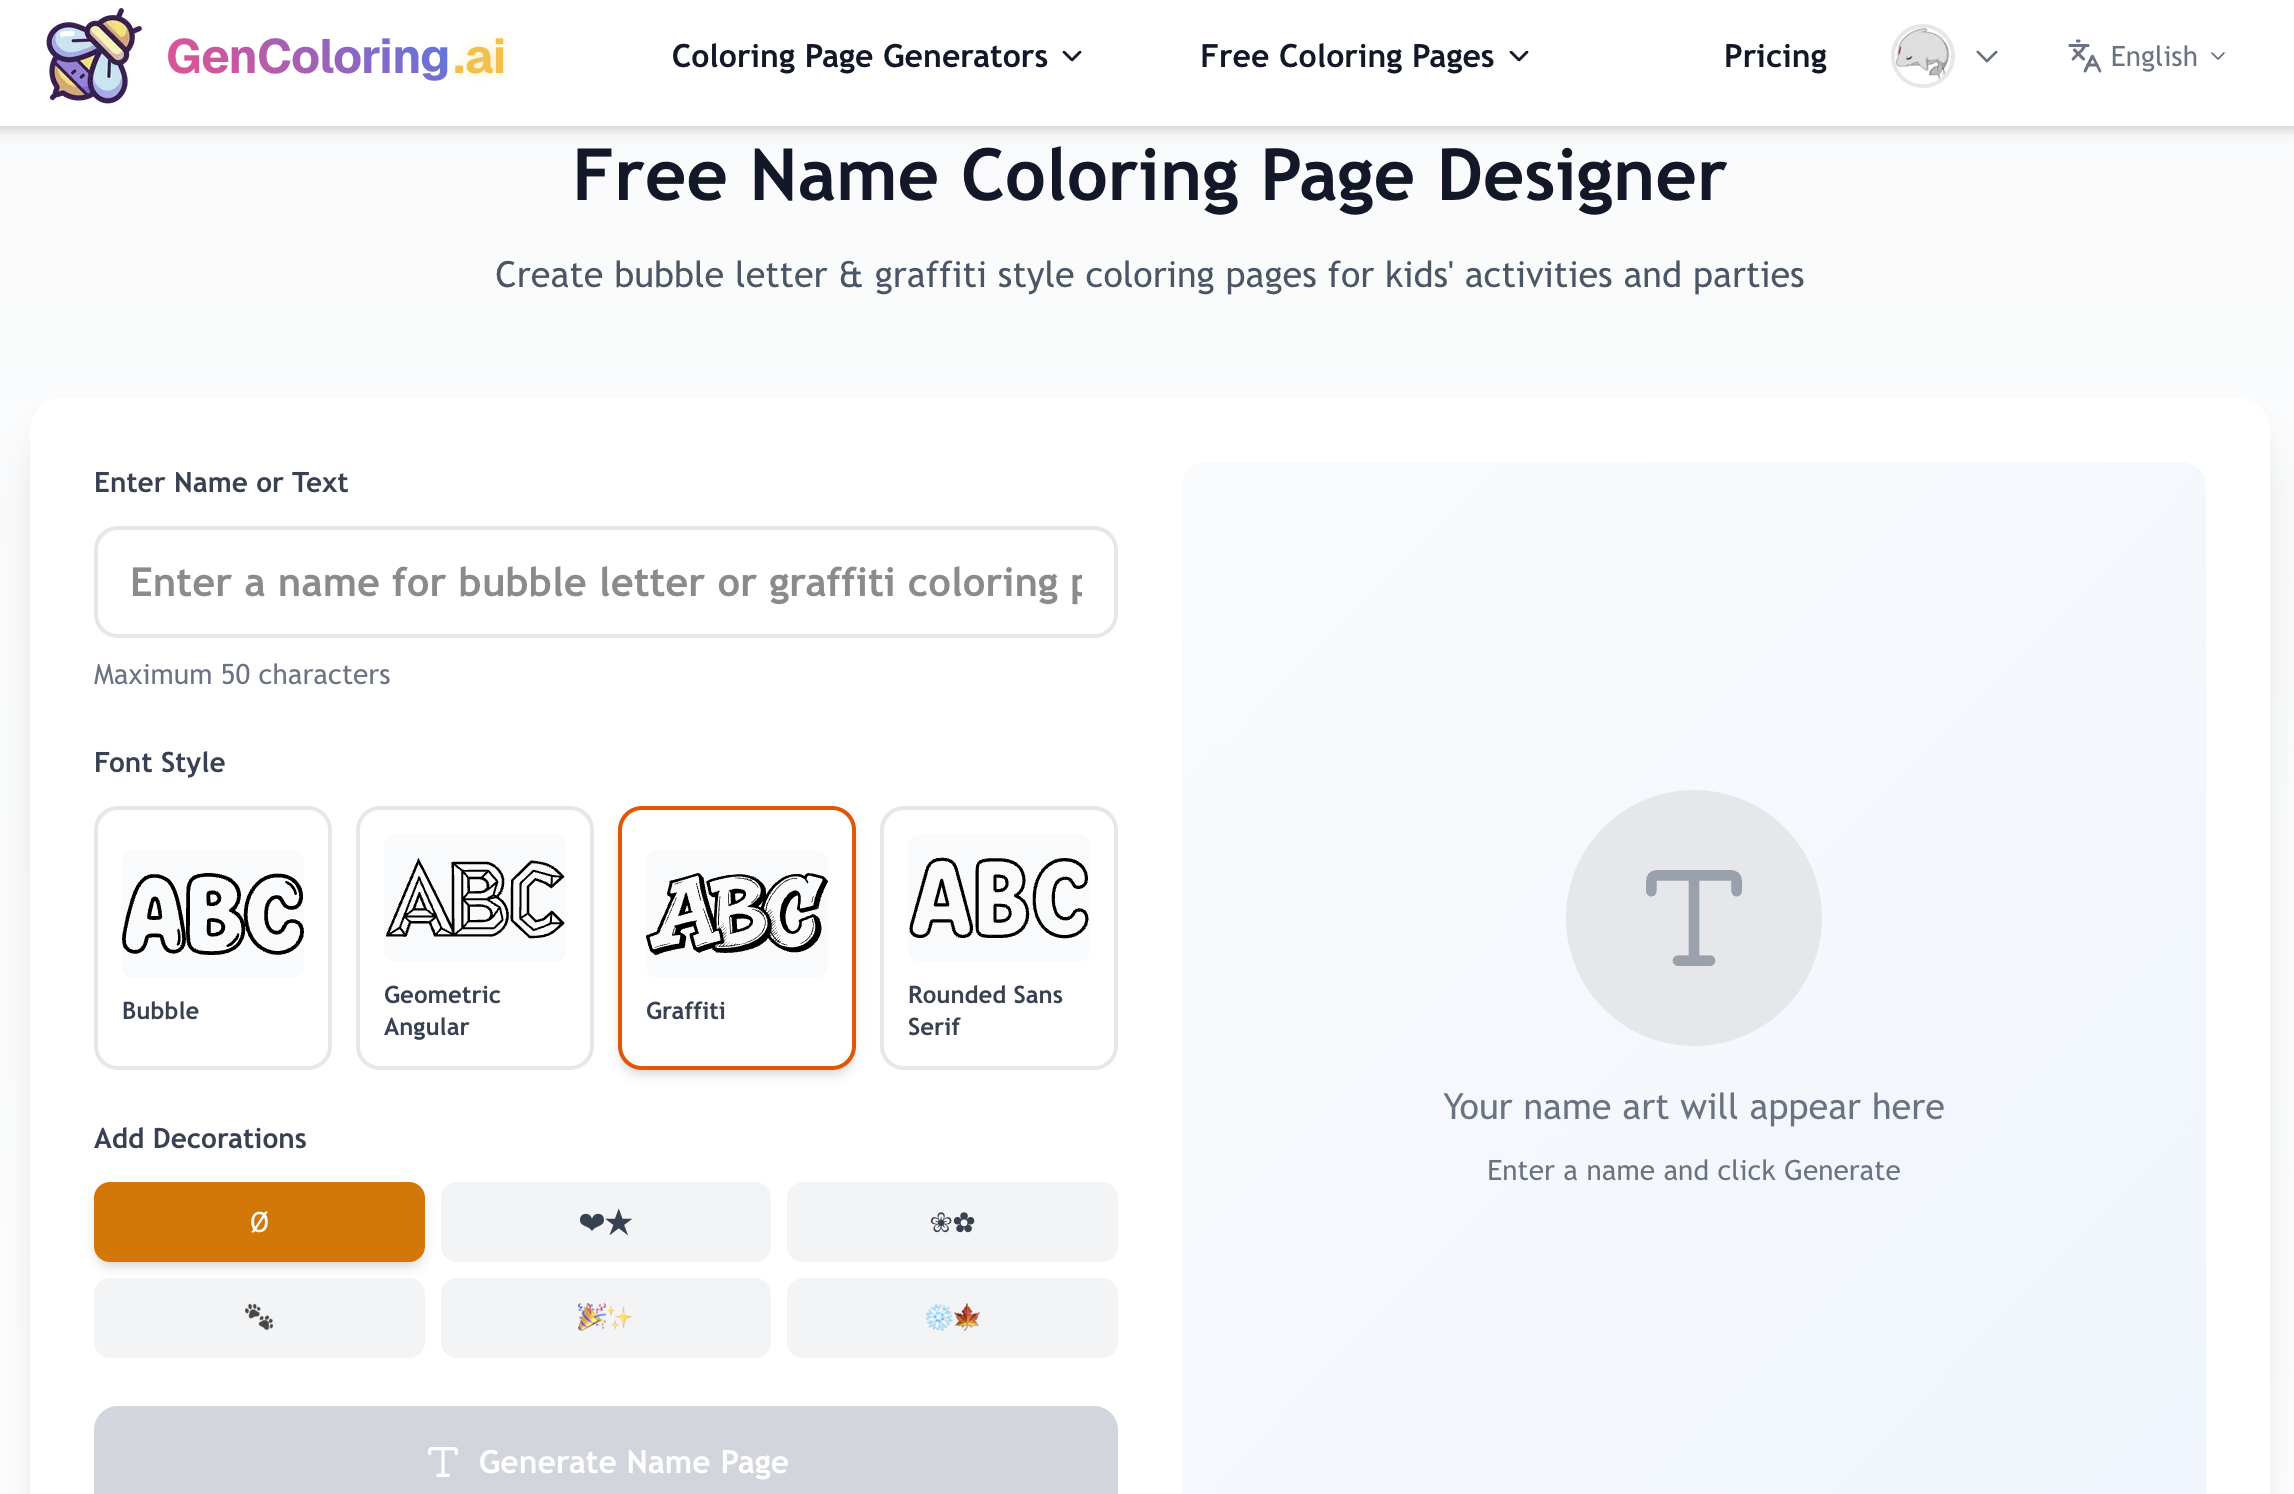
Task: Expand the Coloring Page Generators menu
Action: (876, 56)
